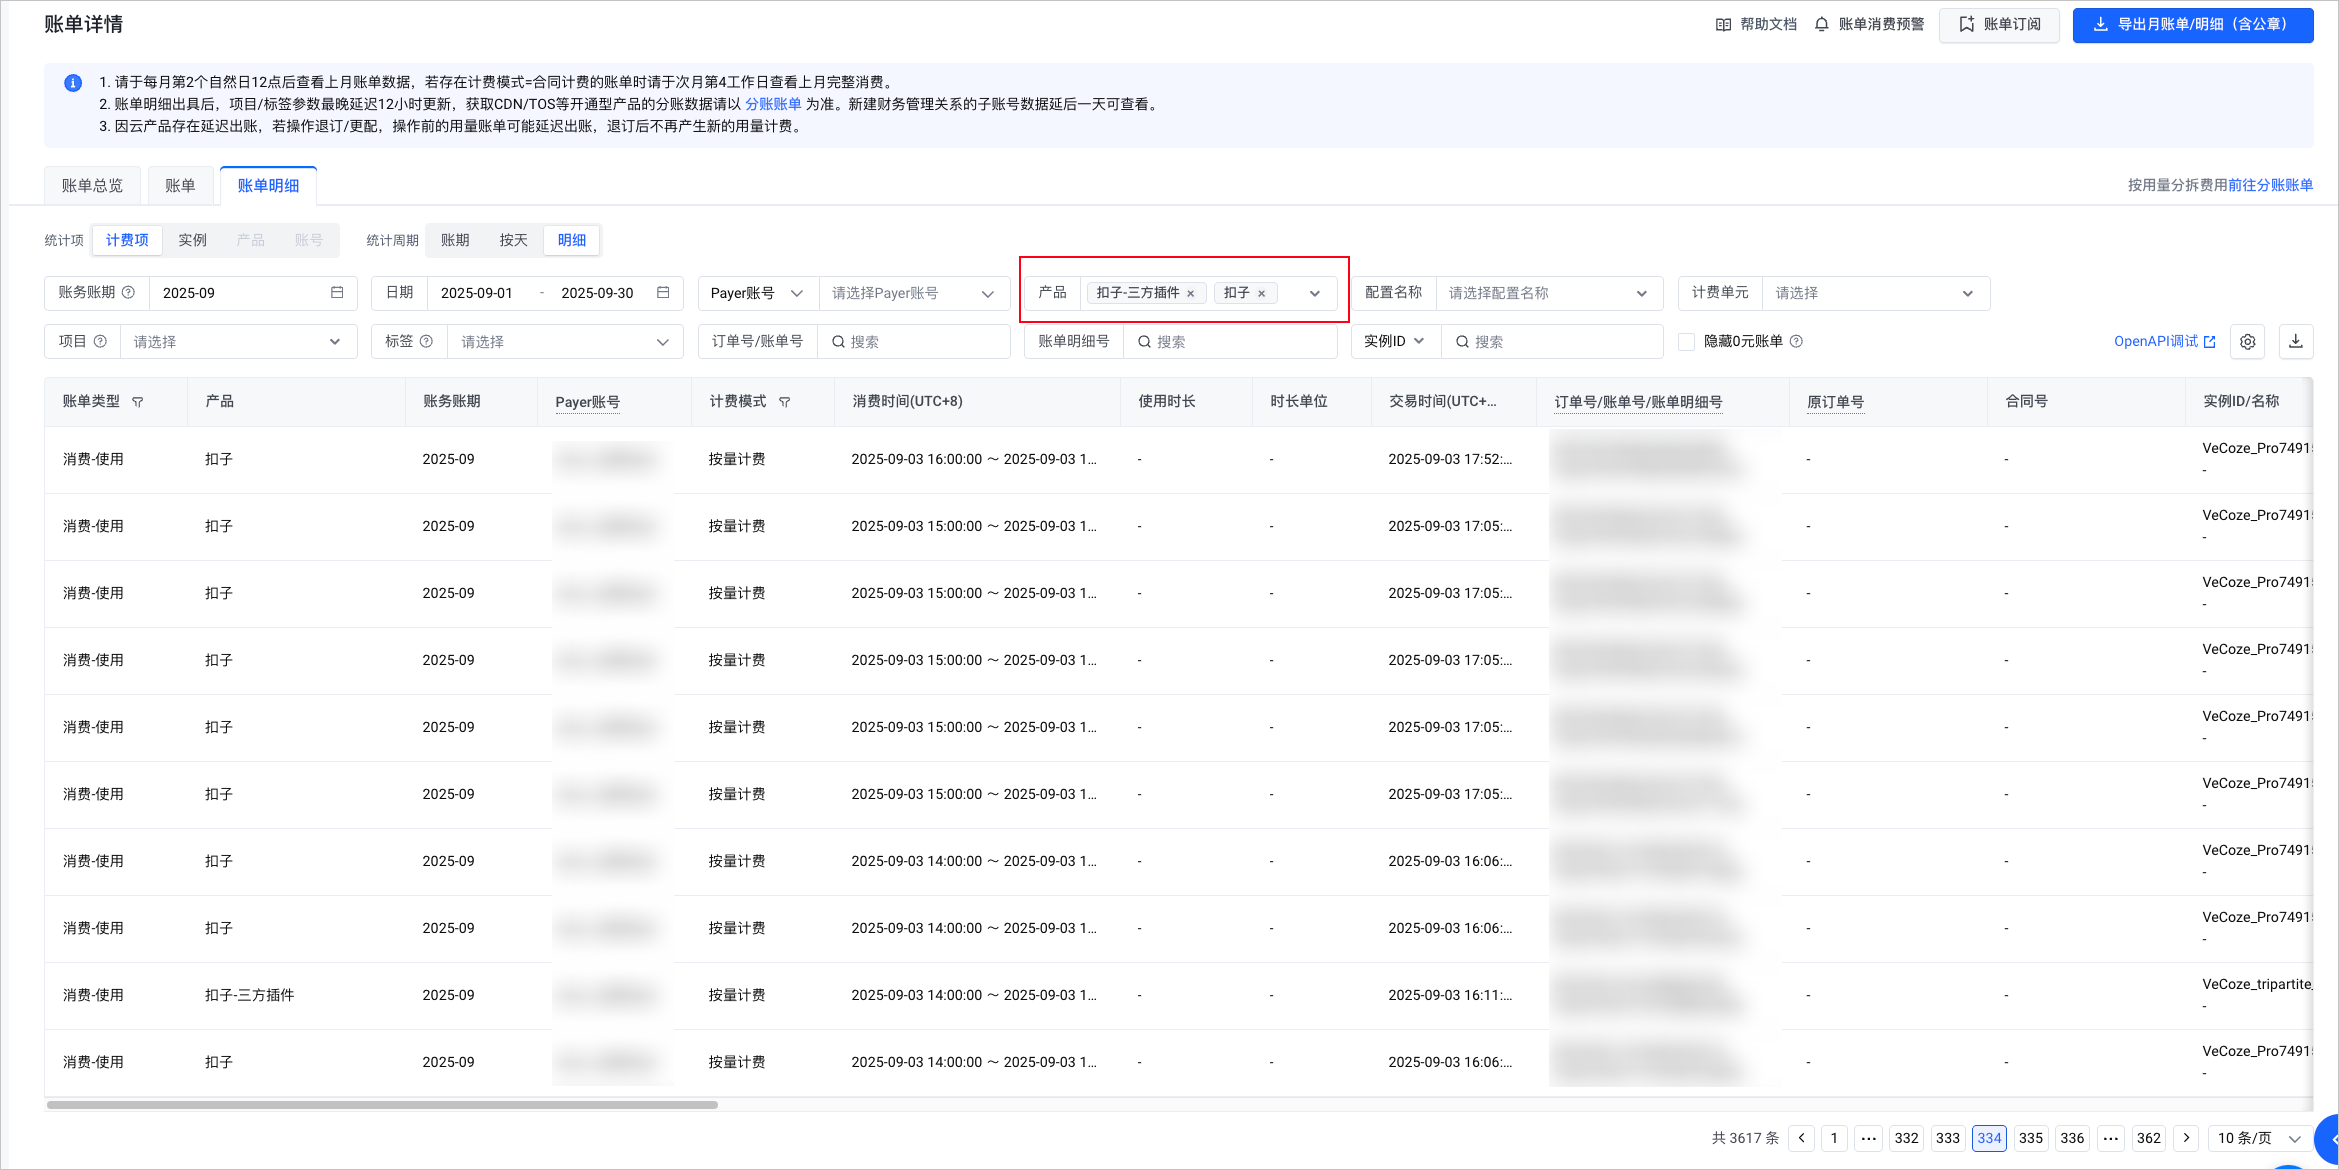
Task: Click the 导出月账单/明细 (含公章) button
Action: 2192,25
